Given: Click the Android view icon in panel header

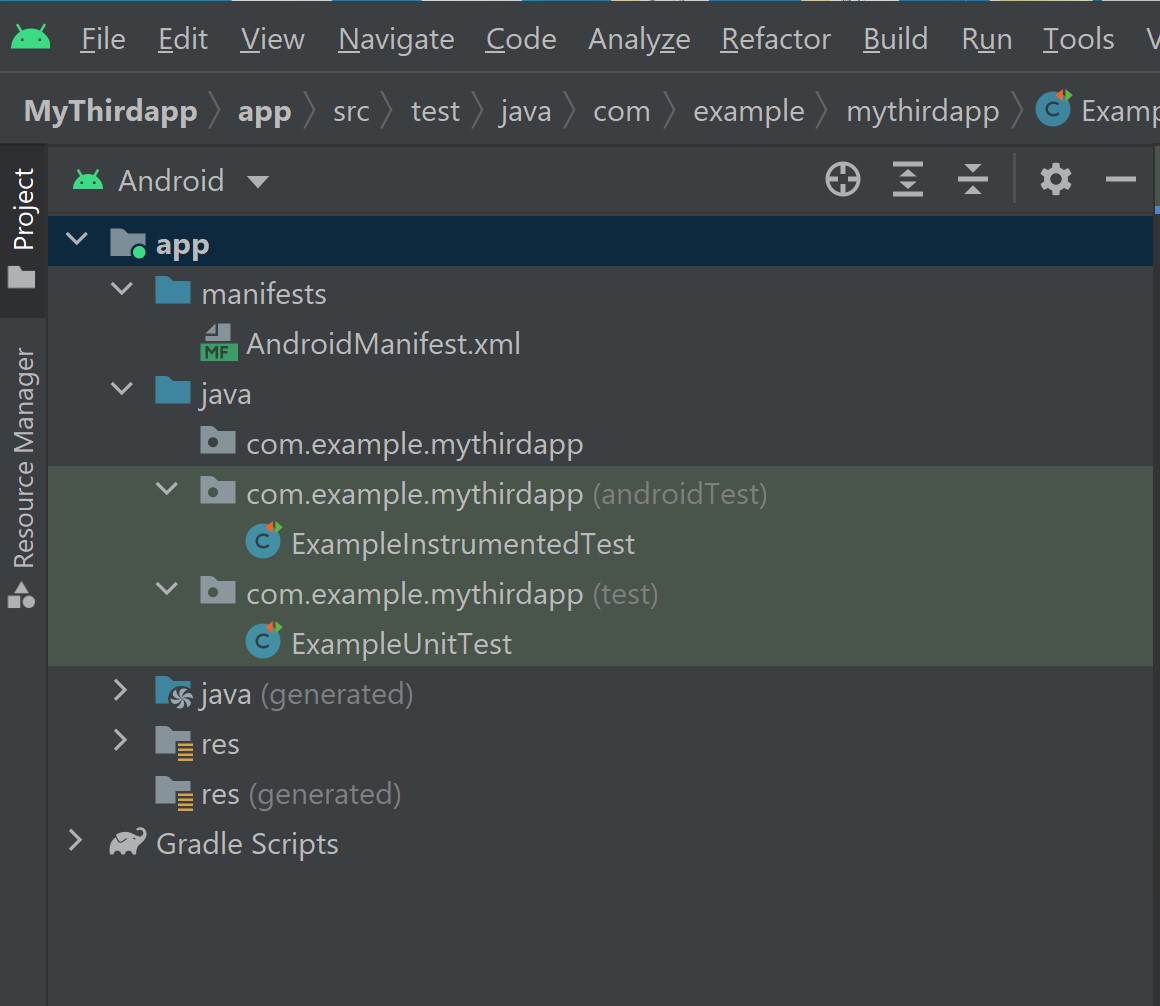Looking at the screenshot, I should 88,180.
